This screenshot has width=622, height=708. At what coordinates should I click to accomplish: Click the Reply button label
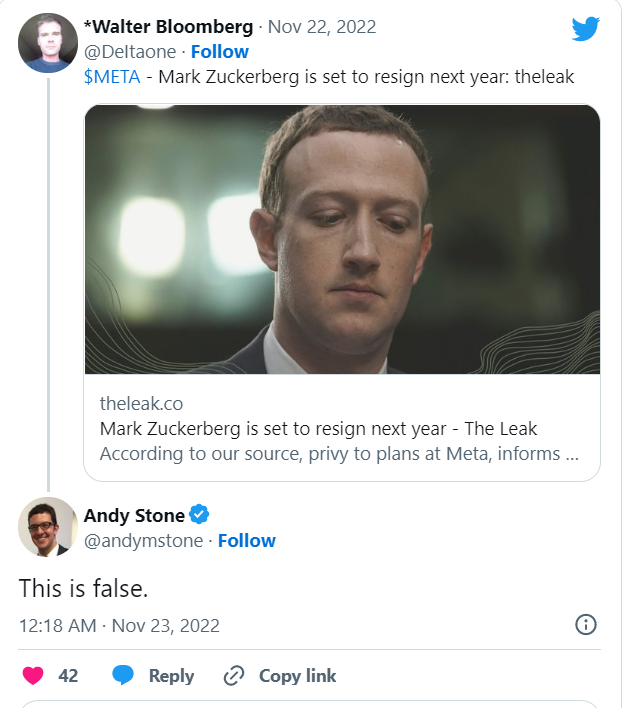coord(171,676)
